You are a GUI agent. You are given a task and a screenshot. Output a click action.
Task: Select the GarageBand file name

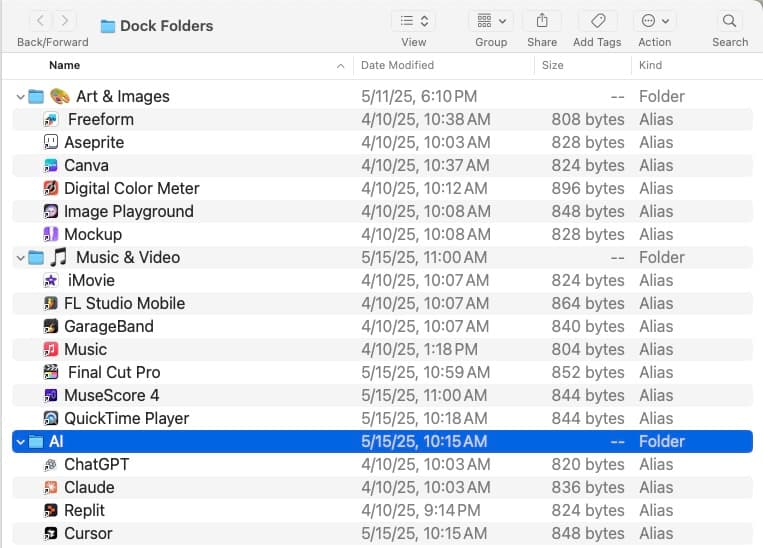click(x=109, y=326)
